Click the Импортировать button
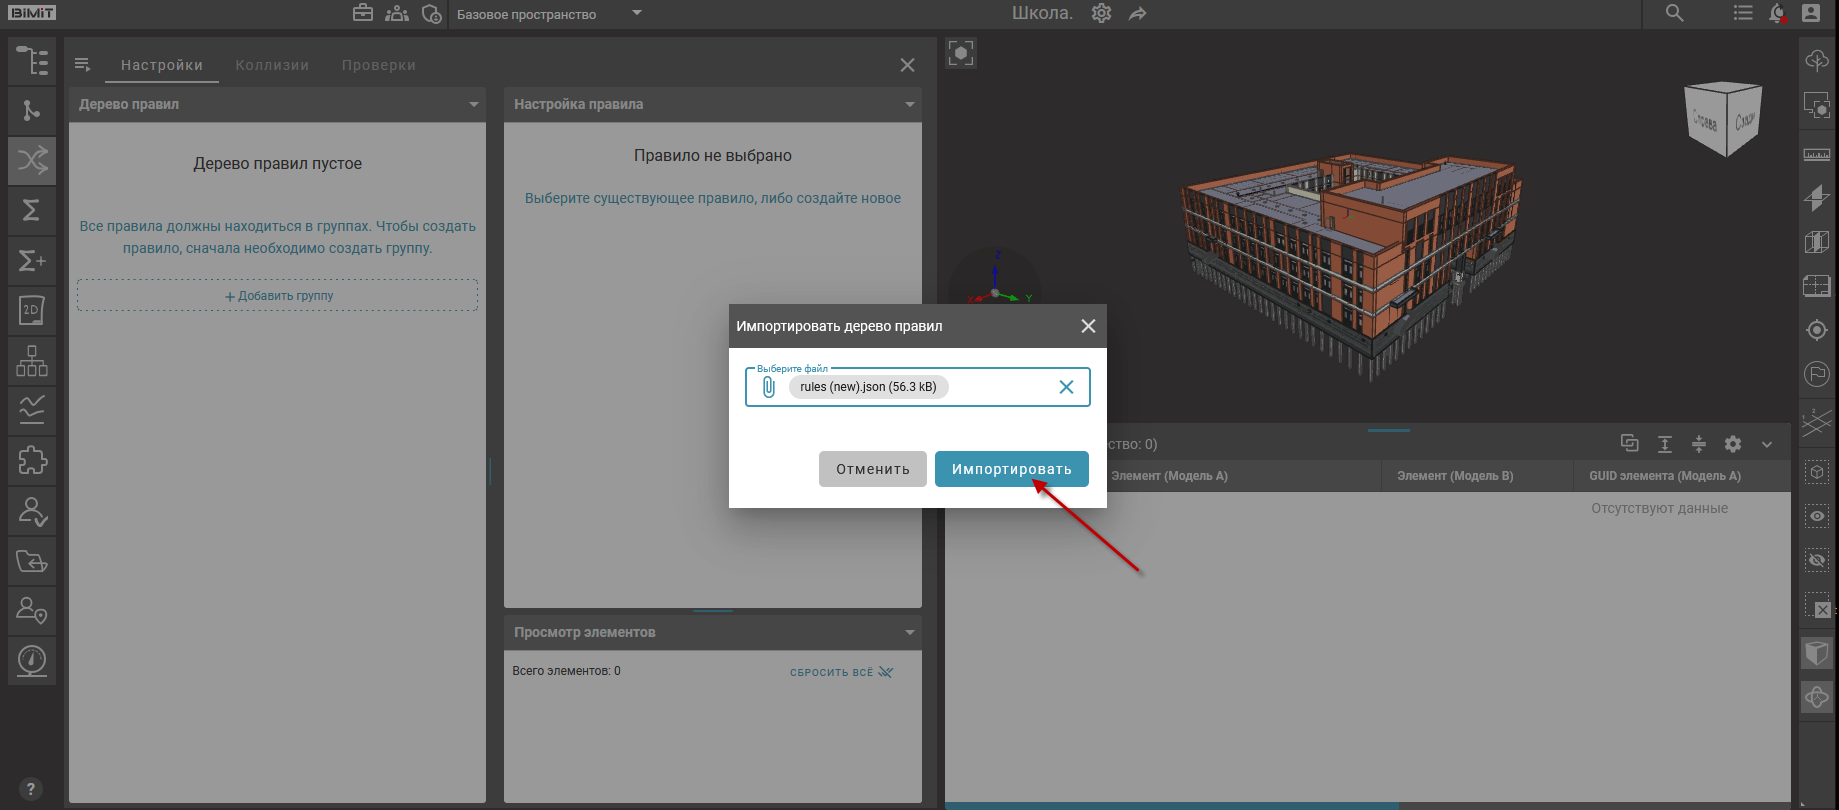Viewport: 1839px width, 810px height. 1011,469
